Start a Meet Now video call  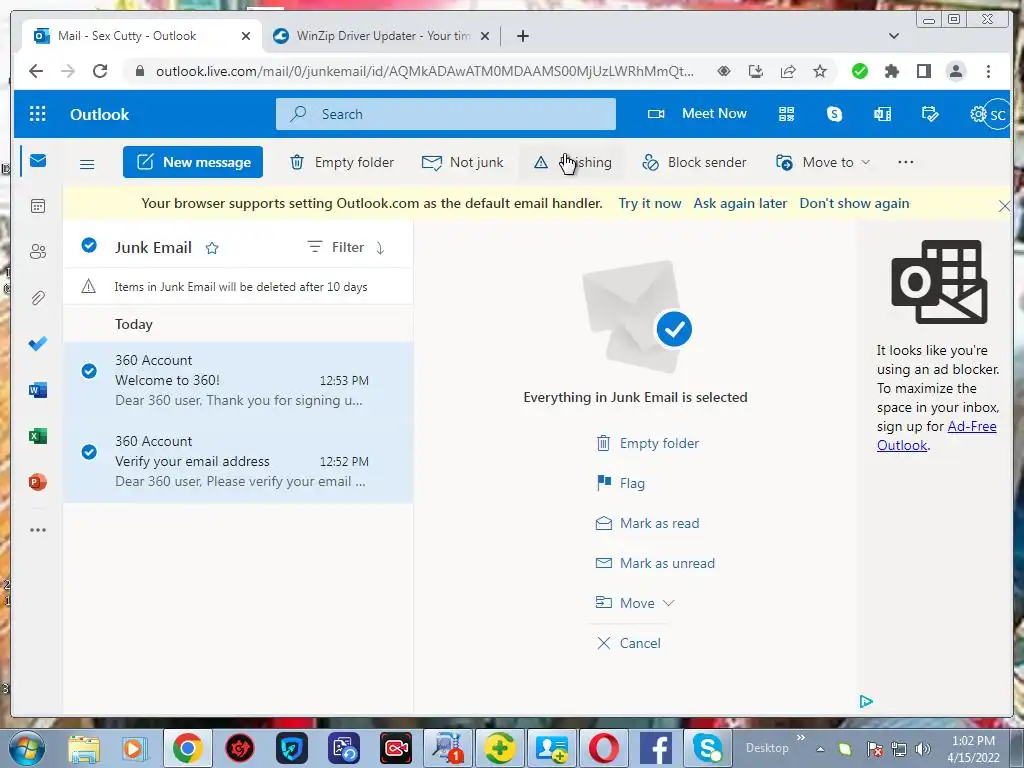coord(697,114)
